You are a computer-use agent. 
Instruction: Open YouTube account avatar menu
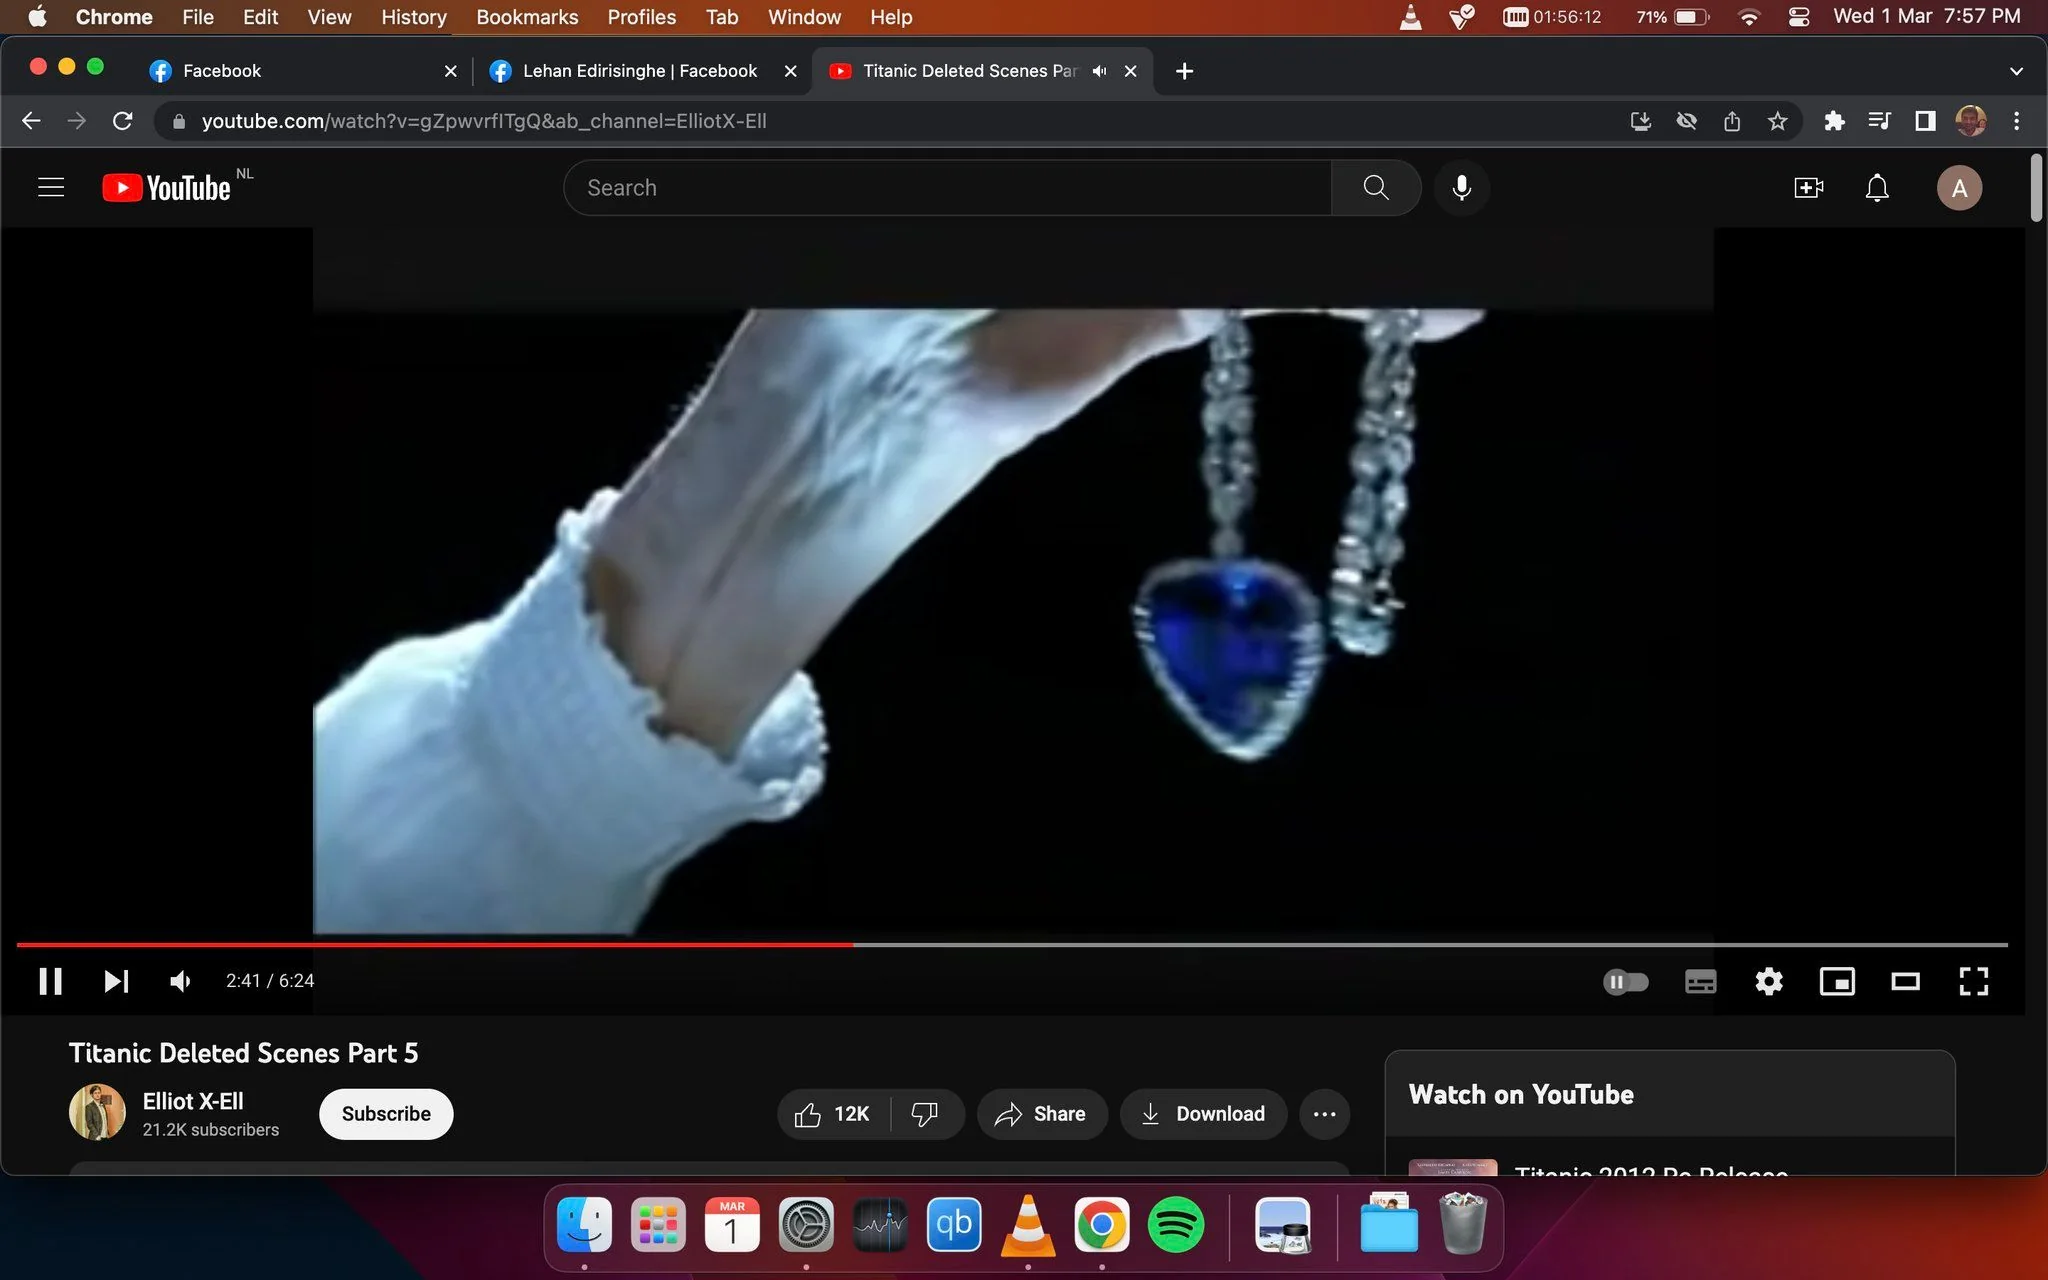point(1959,188)
